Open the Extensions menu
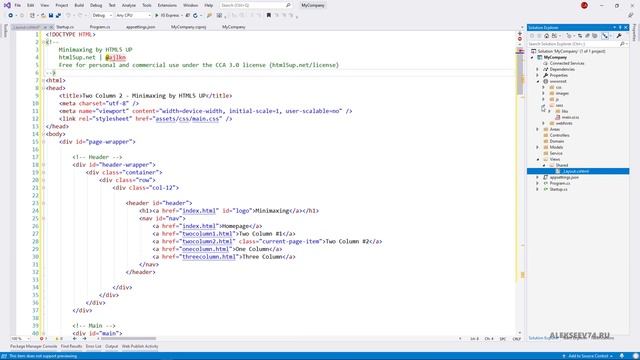The width and height of the screenshot is (640, 360). click(167, 5)
